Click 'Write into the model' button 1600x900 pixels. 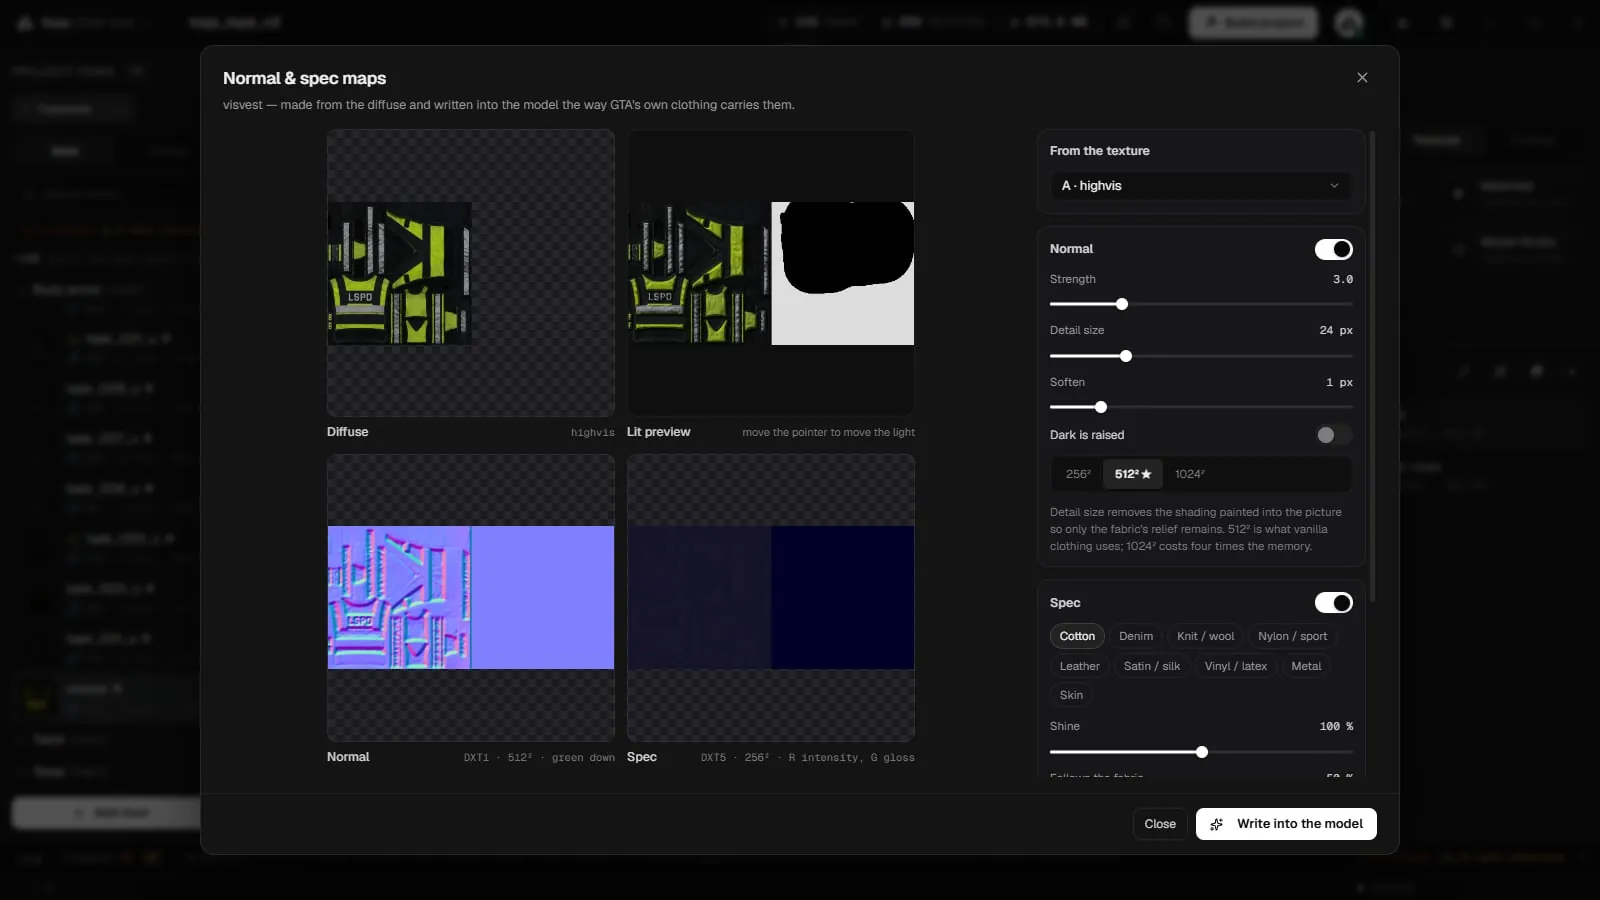(x=1286, y=824)
